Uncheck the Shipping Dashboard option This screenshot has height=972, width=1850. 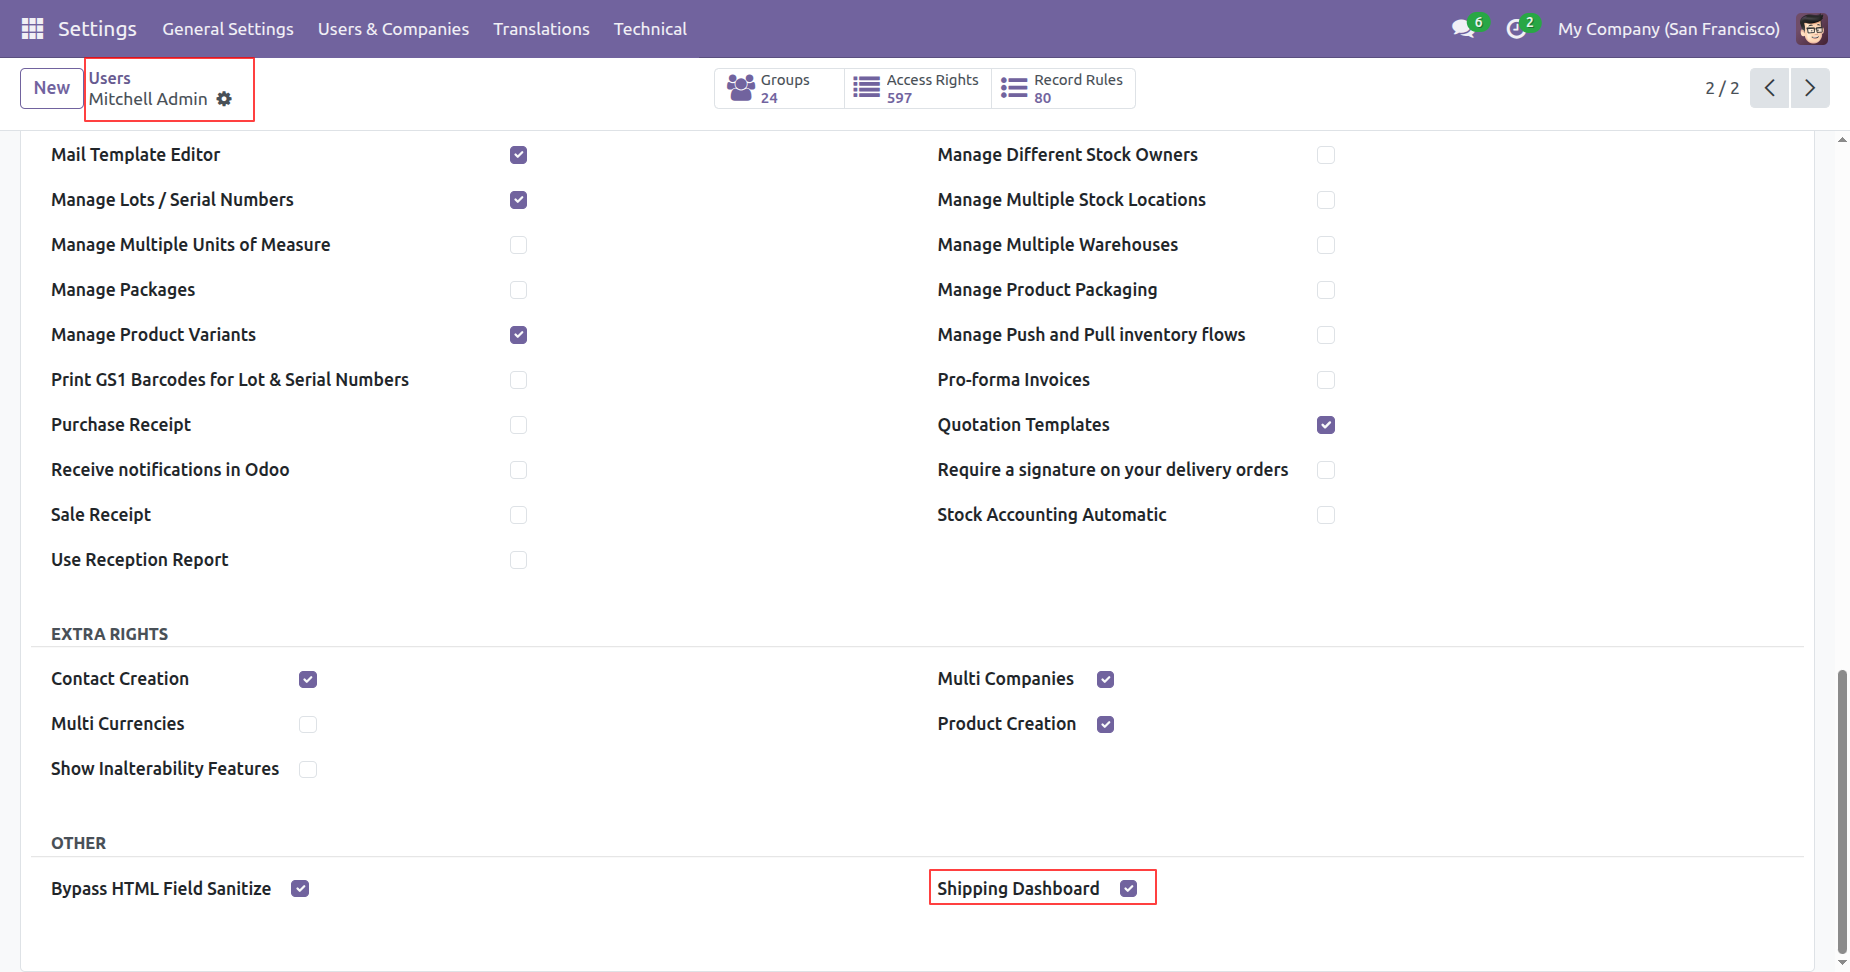1128,889
